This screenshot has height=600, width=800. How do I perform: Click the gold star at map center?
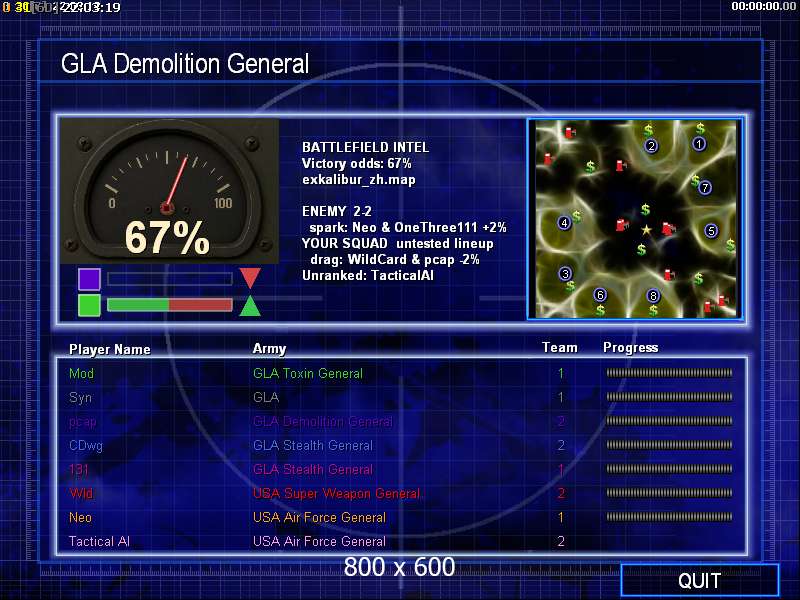[646, 230]
